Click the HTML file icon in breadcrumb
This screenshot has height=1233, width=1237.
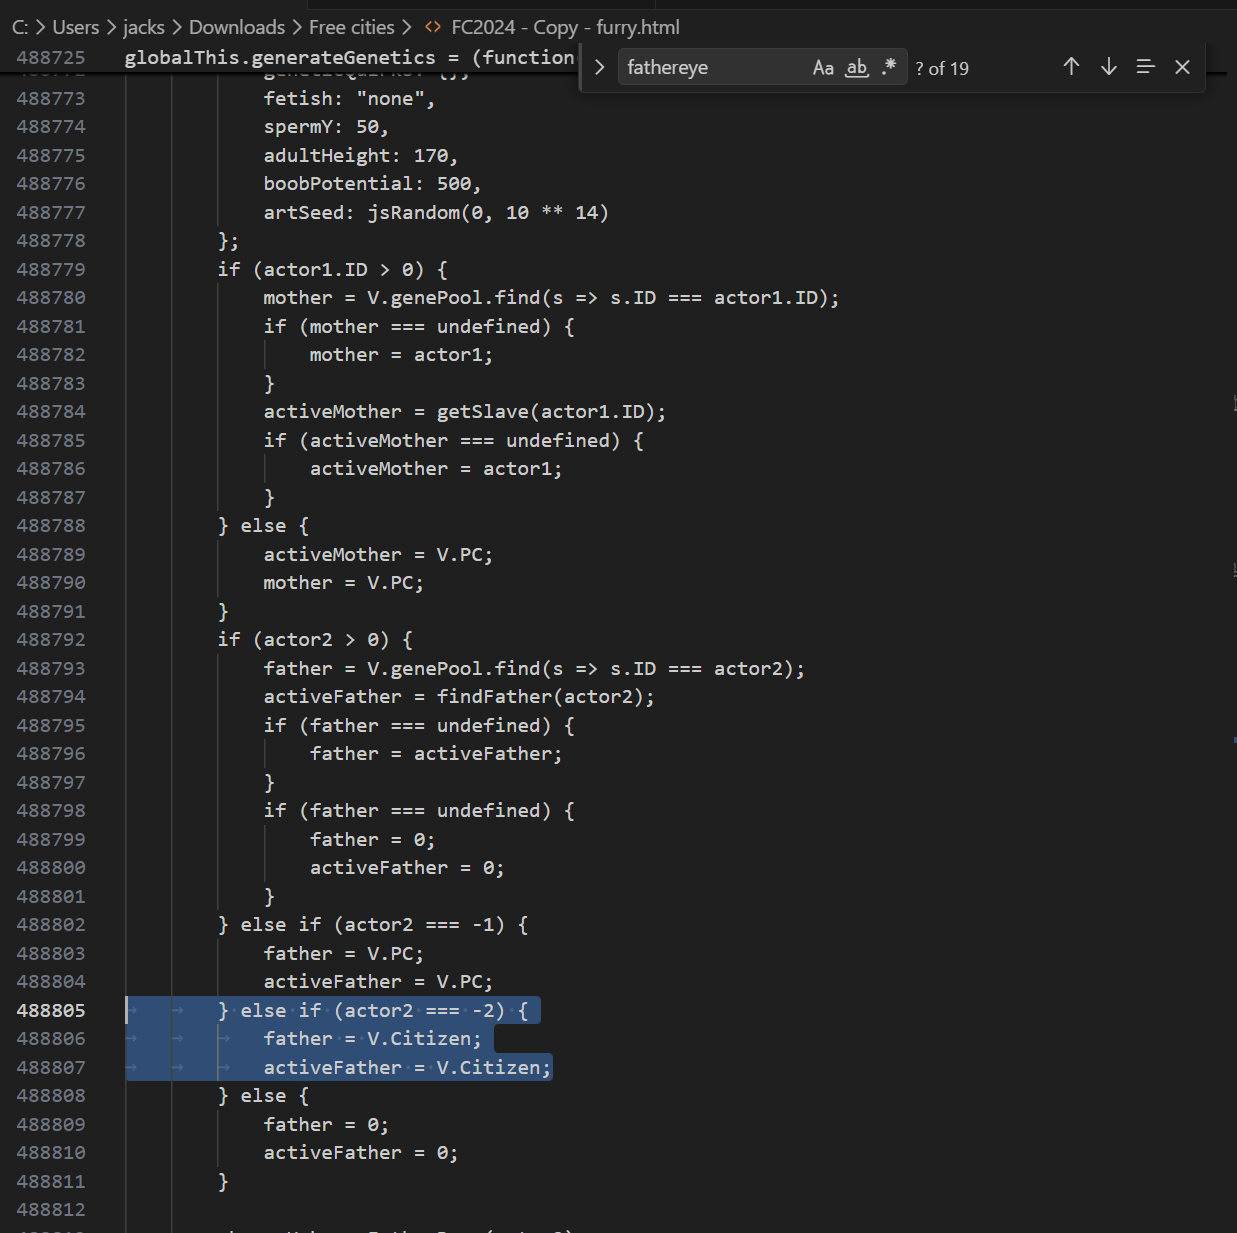click(433, 27)
